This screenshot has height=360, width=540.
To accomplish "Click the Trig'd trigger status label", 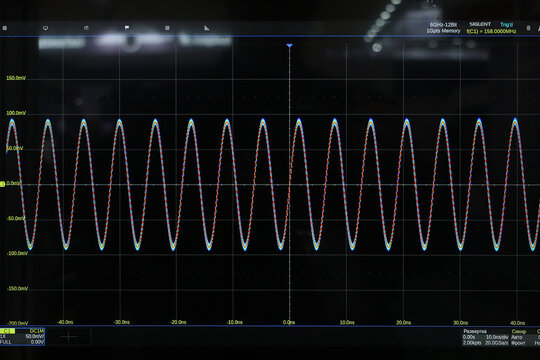I will point(506,24).
